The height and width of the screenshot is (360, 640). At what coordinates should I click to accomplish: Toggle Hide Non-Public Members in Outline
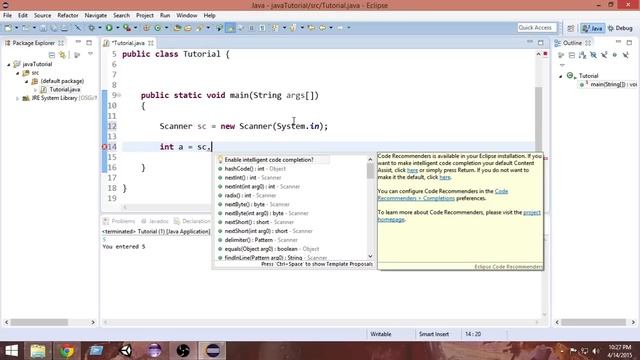click(x=615, y=55)
